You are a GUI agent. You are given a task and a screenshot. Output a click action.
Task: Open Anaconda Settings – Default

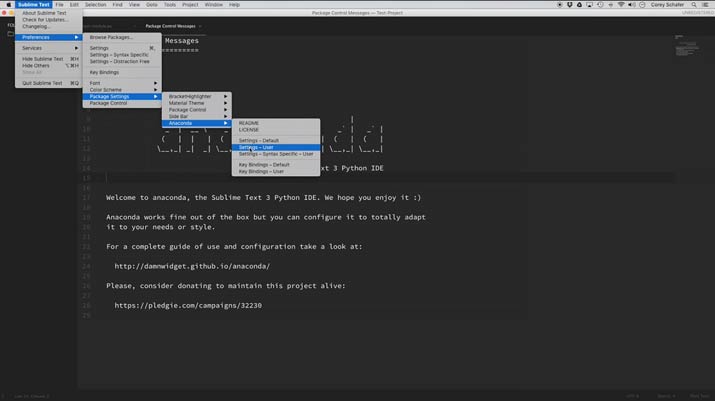(276, 141)
